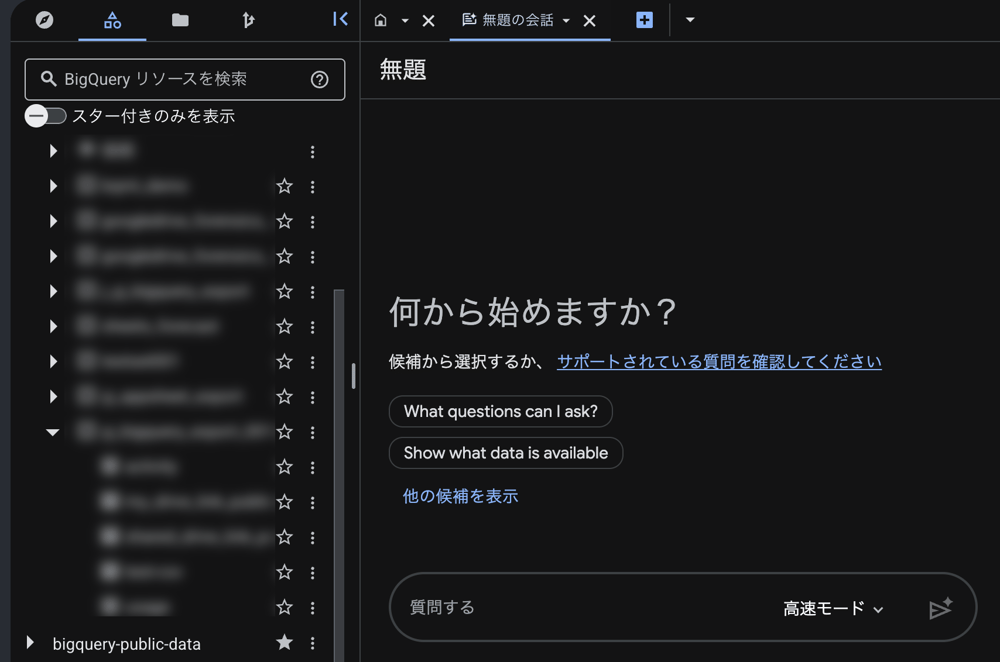Click the 質問する input field

(587, 607)
